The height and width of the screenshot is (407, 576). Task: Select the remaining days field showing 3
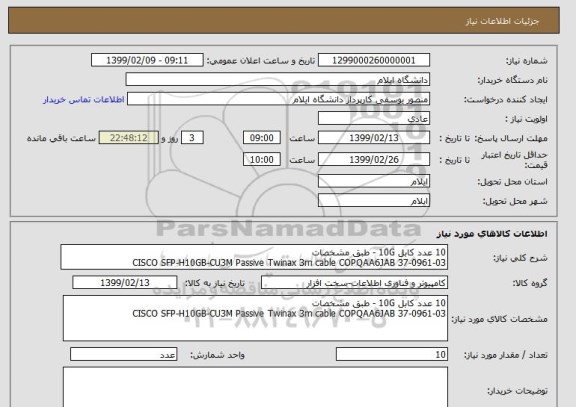192,138
